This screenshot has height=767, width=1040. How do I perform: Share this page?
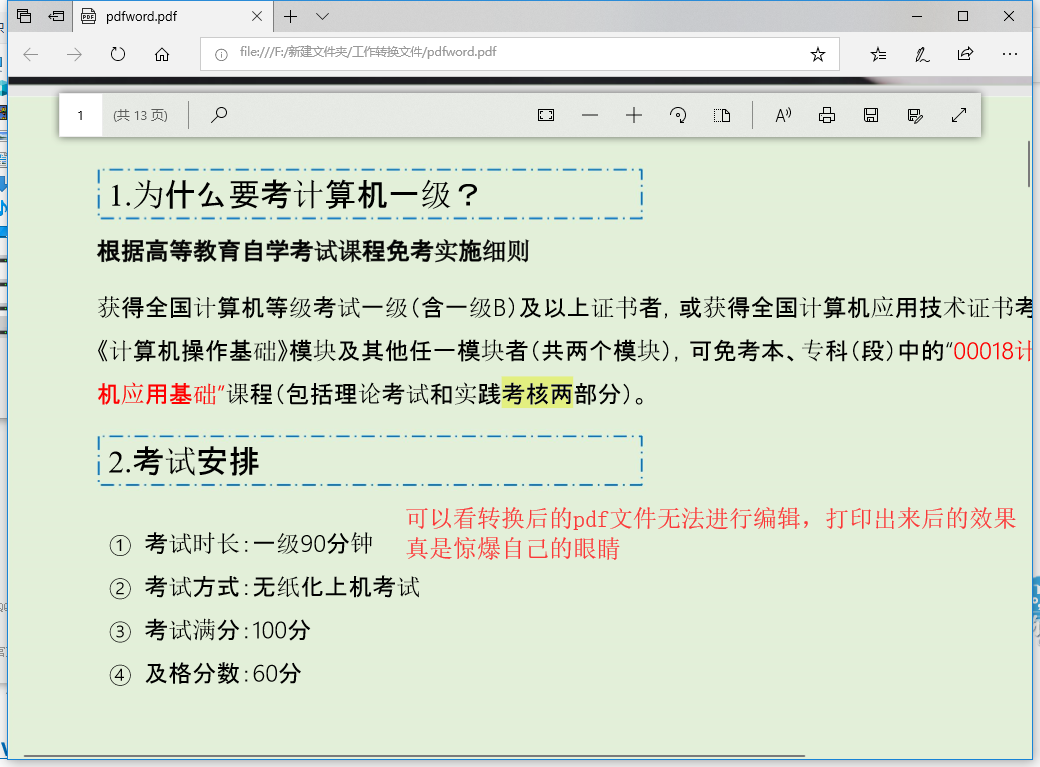pos(966,54)
